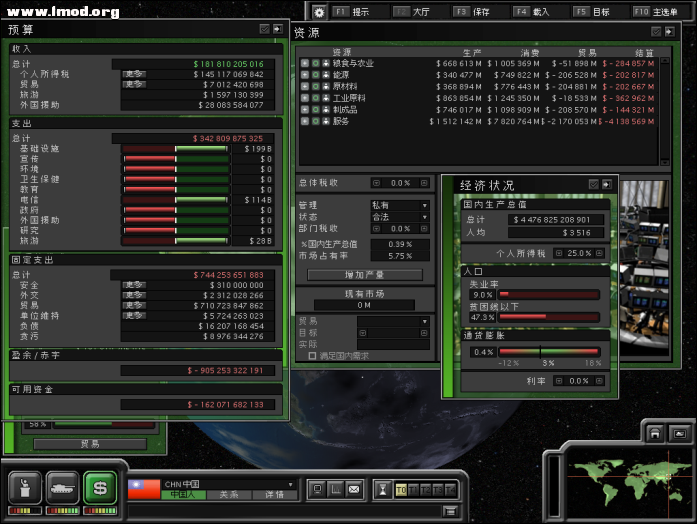Viewport: 697px width, 524px height.
Task: Click the gear settings icon in top bar
Action: coord(319,12)
